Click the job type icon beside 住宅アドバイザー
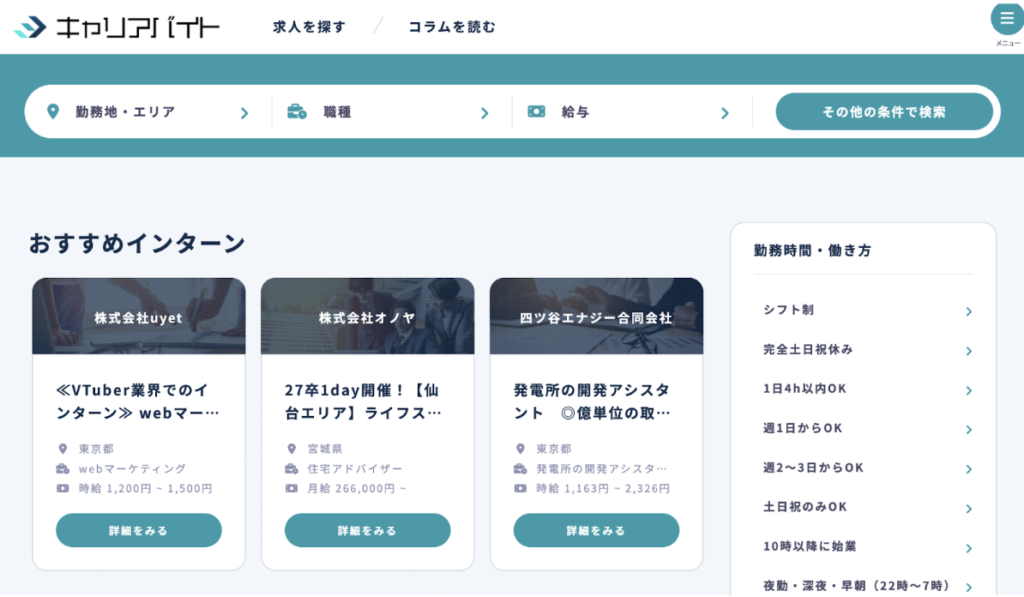Screen dimensions: 1024x597 292,469
